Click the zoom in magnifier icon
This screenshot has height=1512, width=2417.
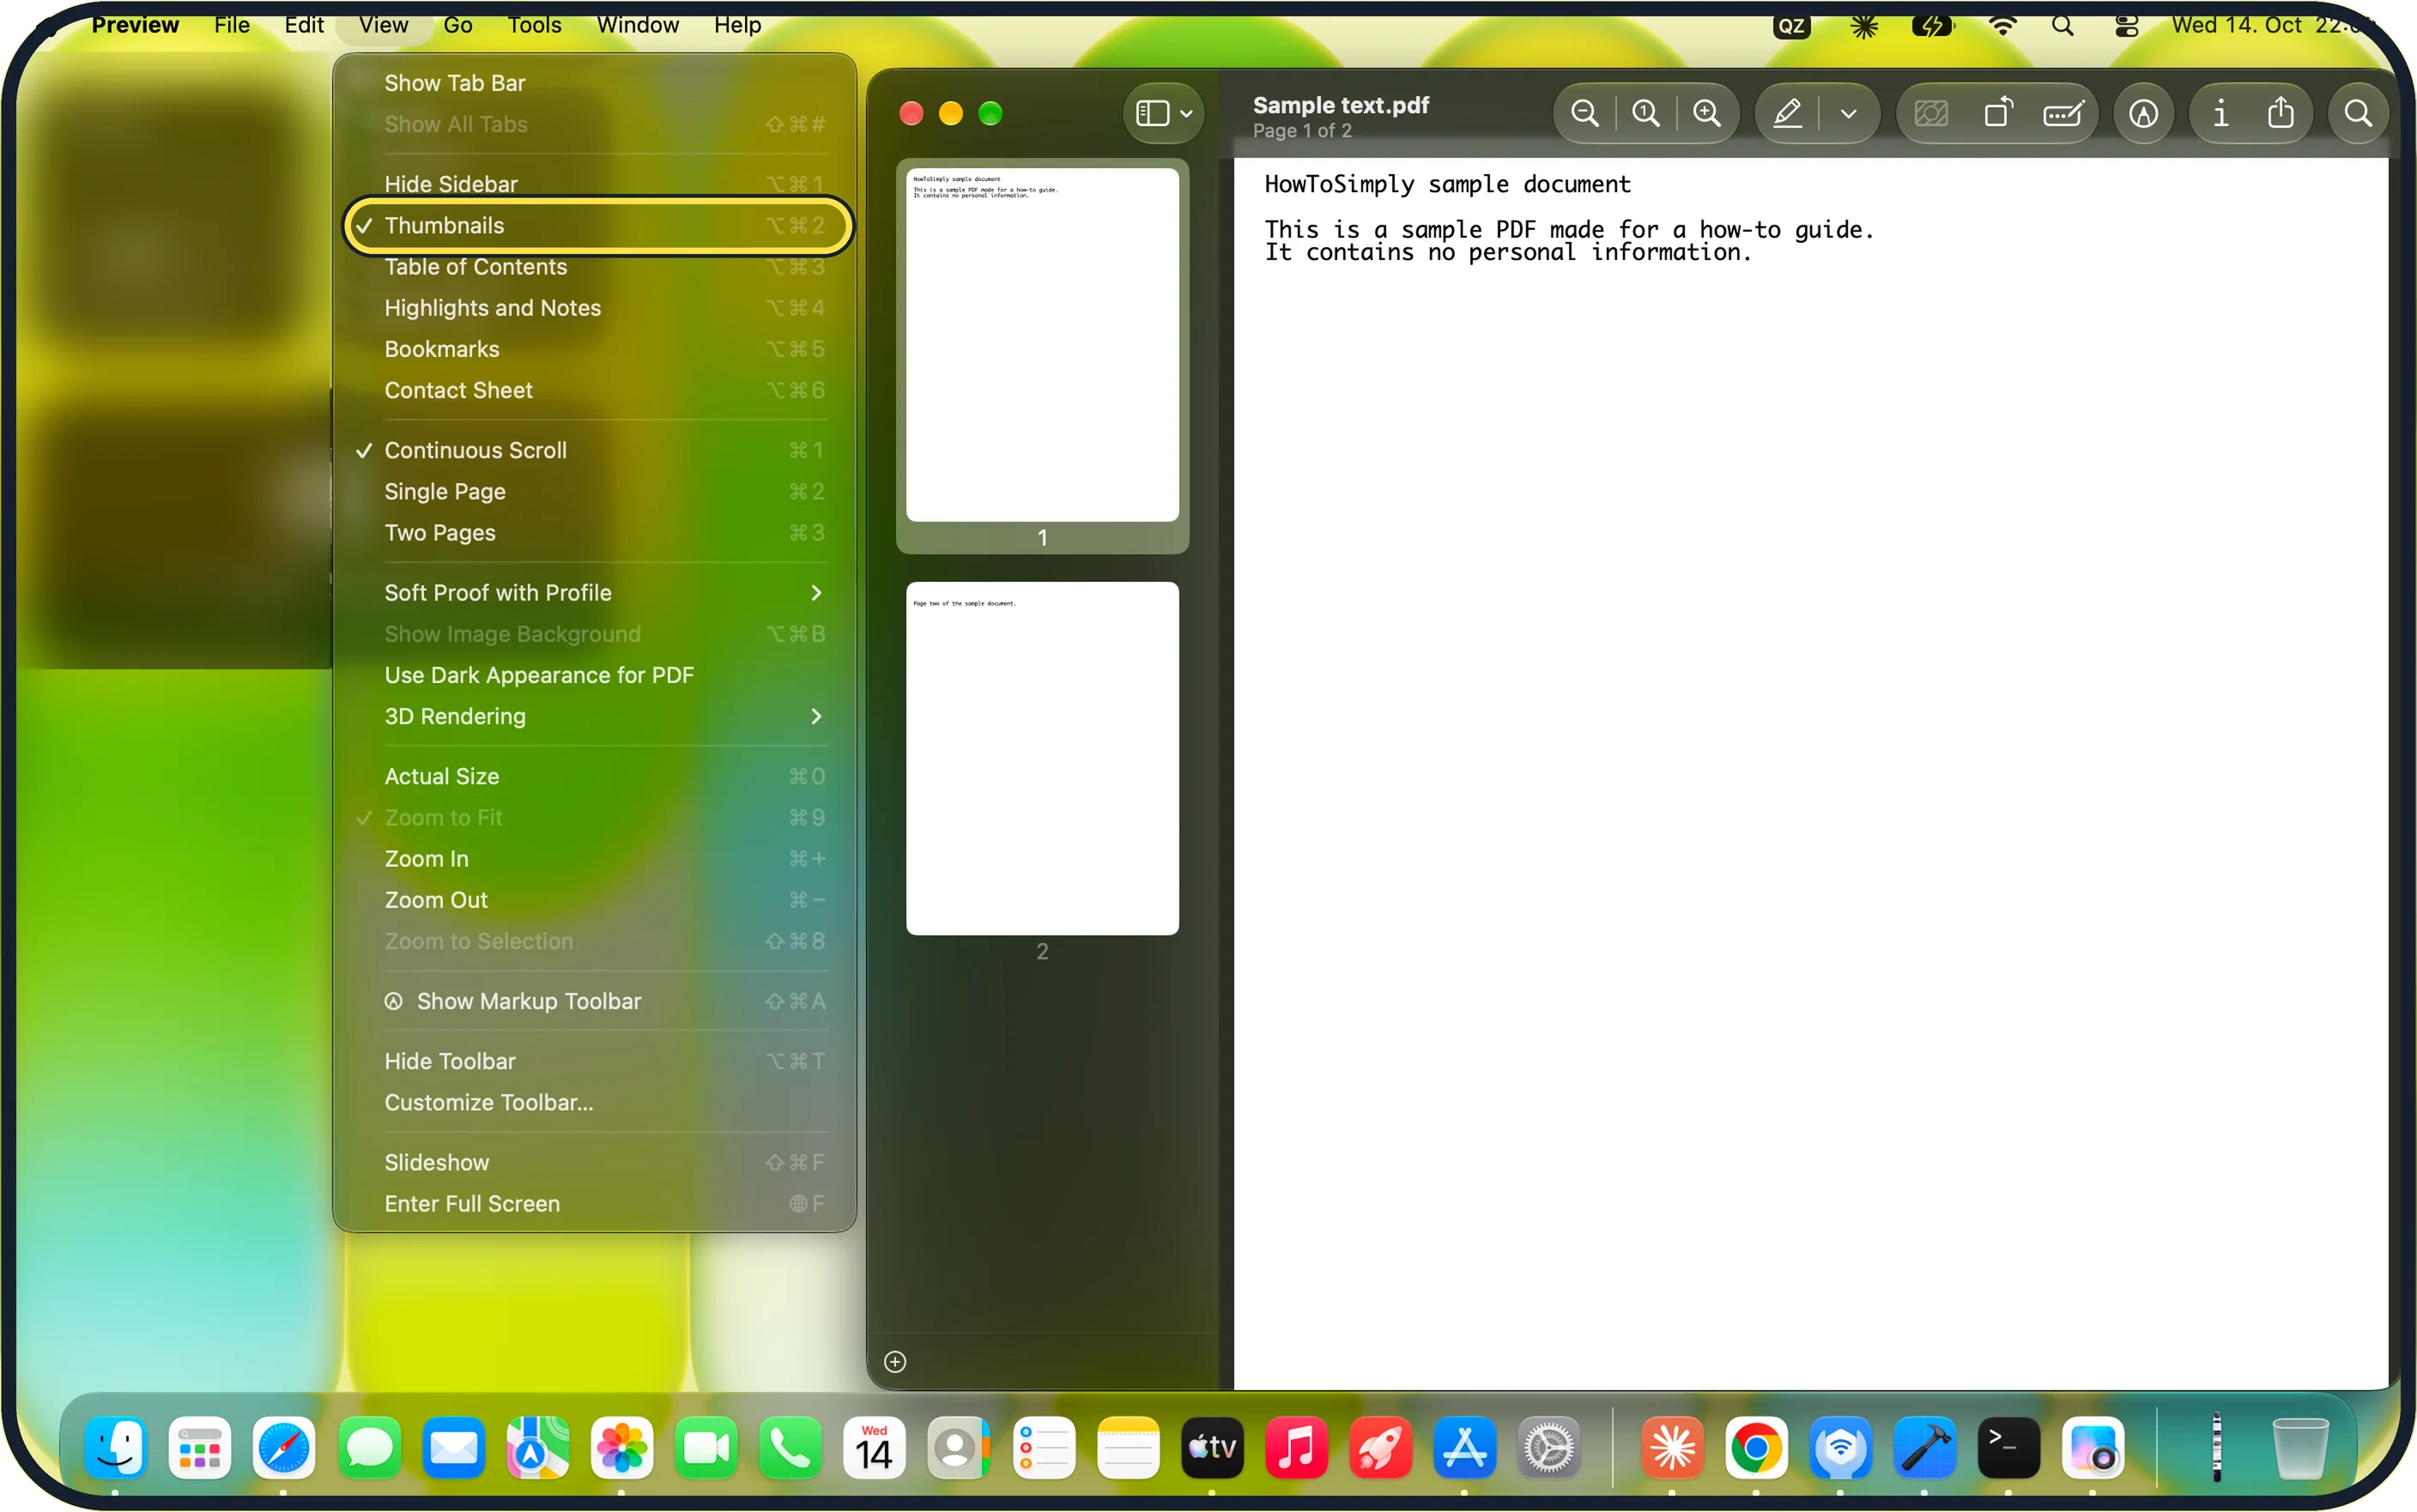(x=1707, y=113)
